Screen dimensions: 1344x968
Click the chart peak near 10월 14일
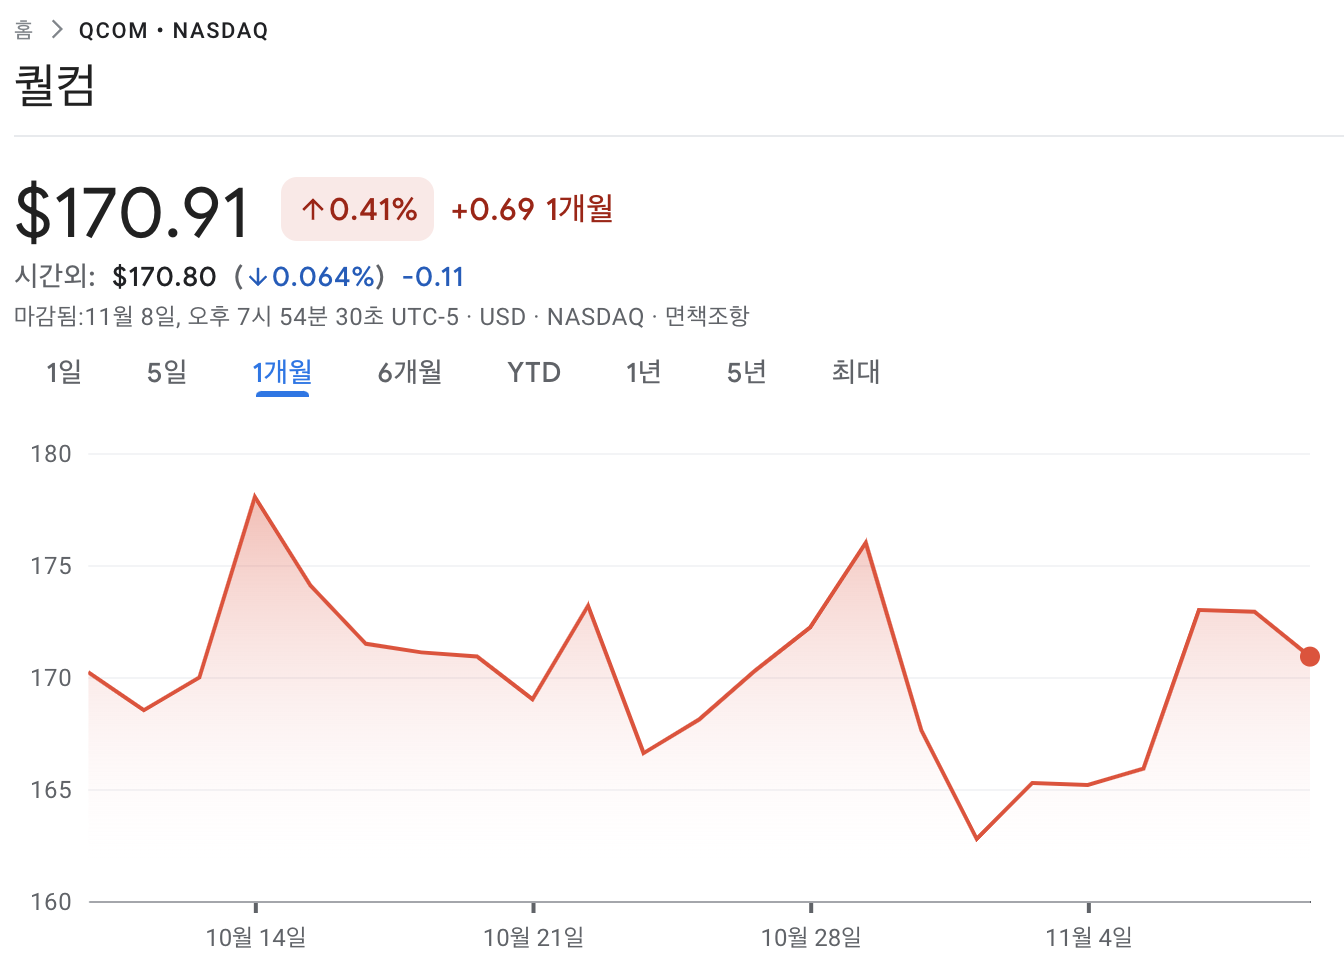[x=255, y=494]
